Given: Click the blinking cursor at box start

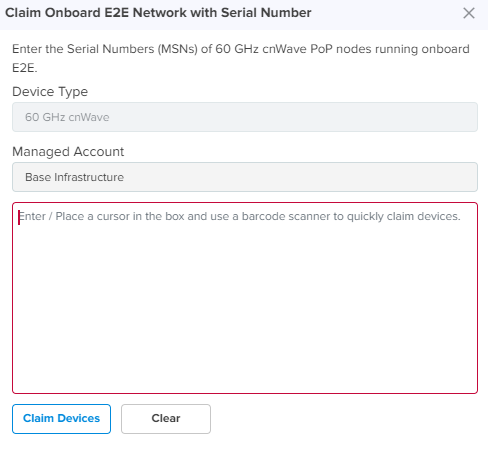Looking at the screenshot, I should 19,217.
